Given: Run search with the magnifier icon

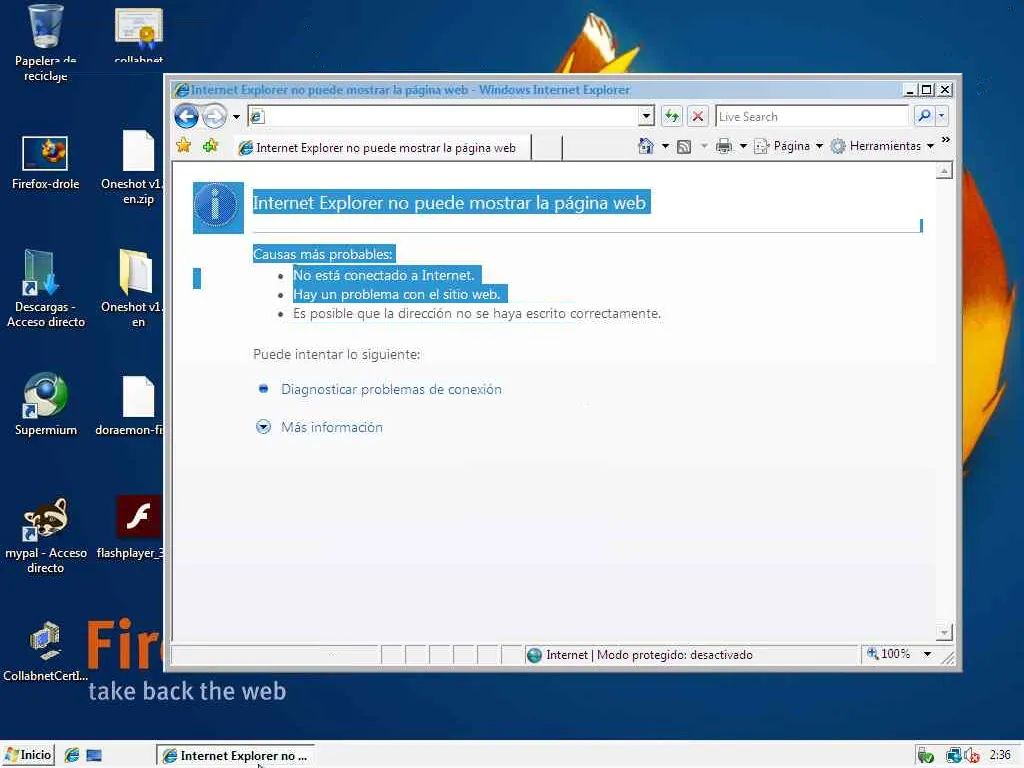Looking at the screenshot, I should click(x=924, y=116).
